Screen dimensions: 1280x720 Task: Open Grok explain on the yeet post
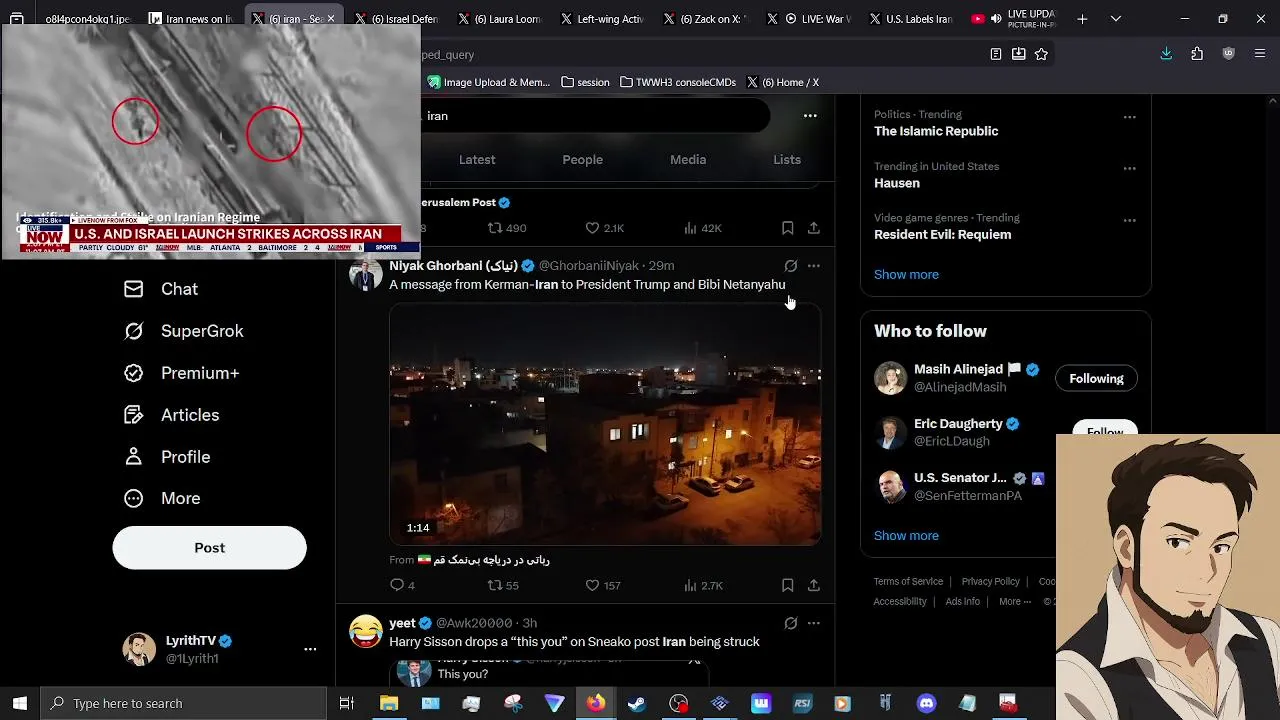point(791,623)
